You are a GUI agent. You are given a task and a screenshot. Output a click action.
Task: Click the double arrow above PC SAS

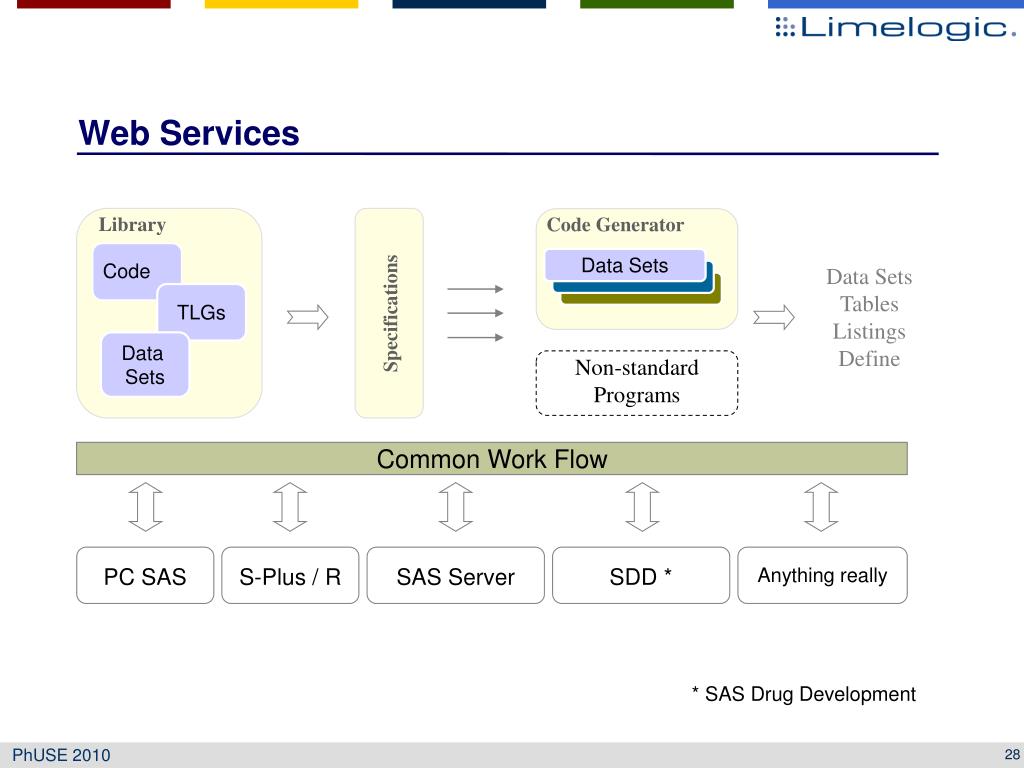point(145,507)
